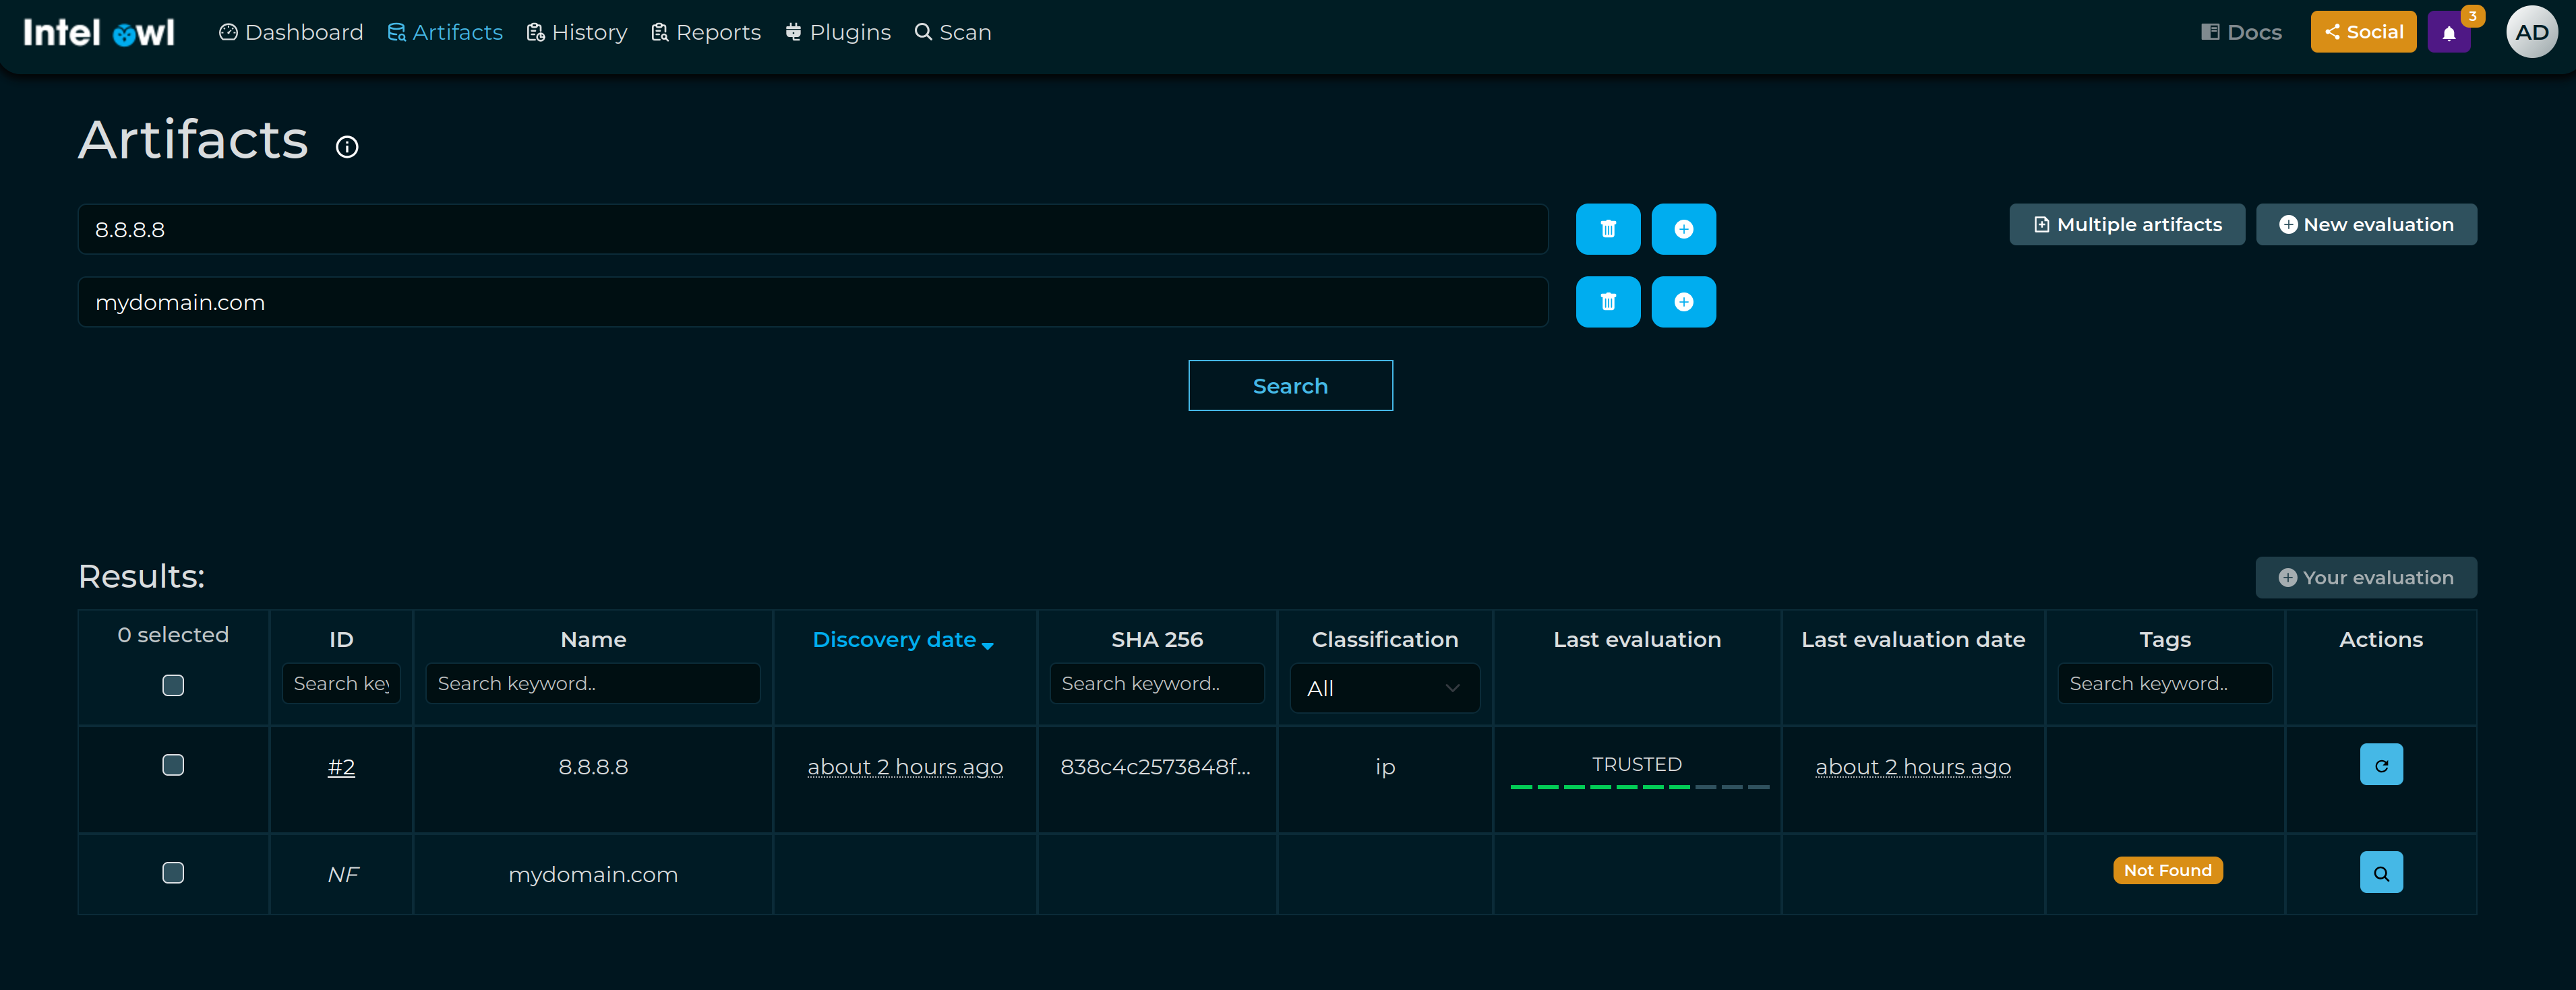Click the 8.8.8.8 name cell in results

click(x=593, y=767)
